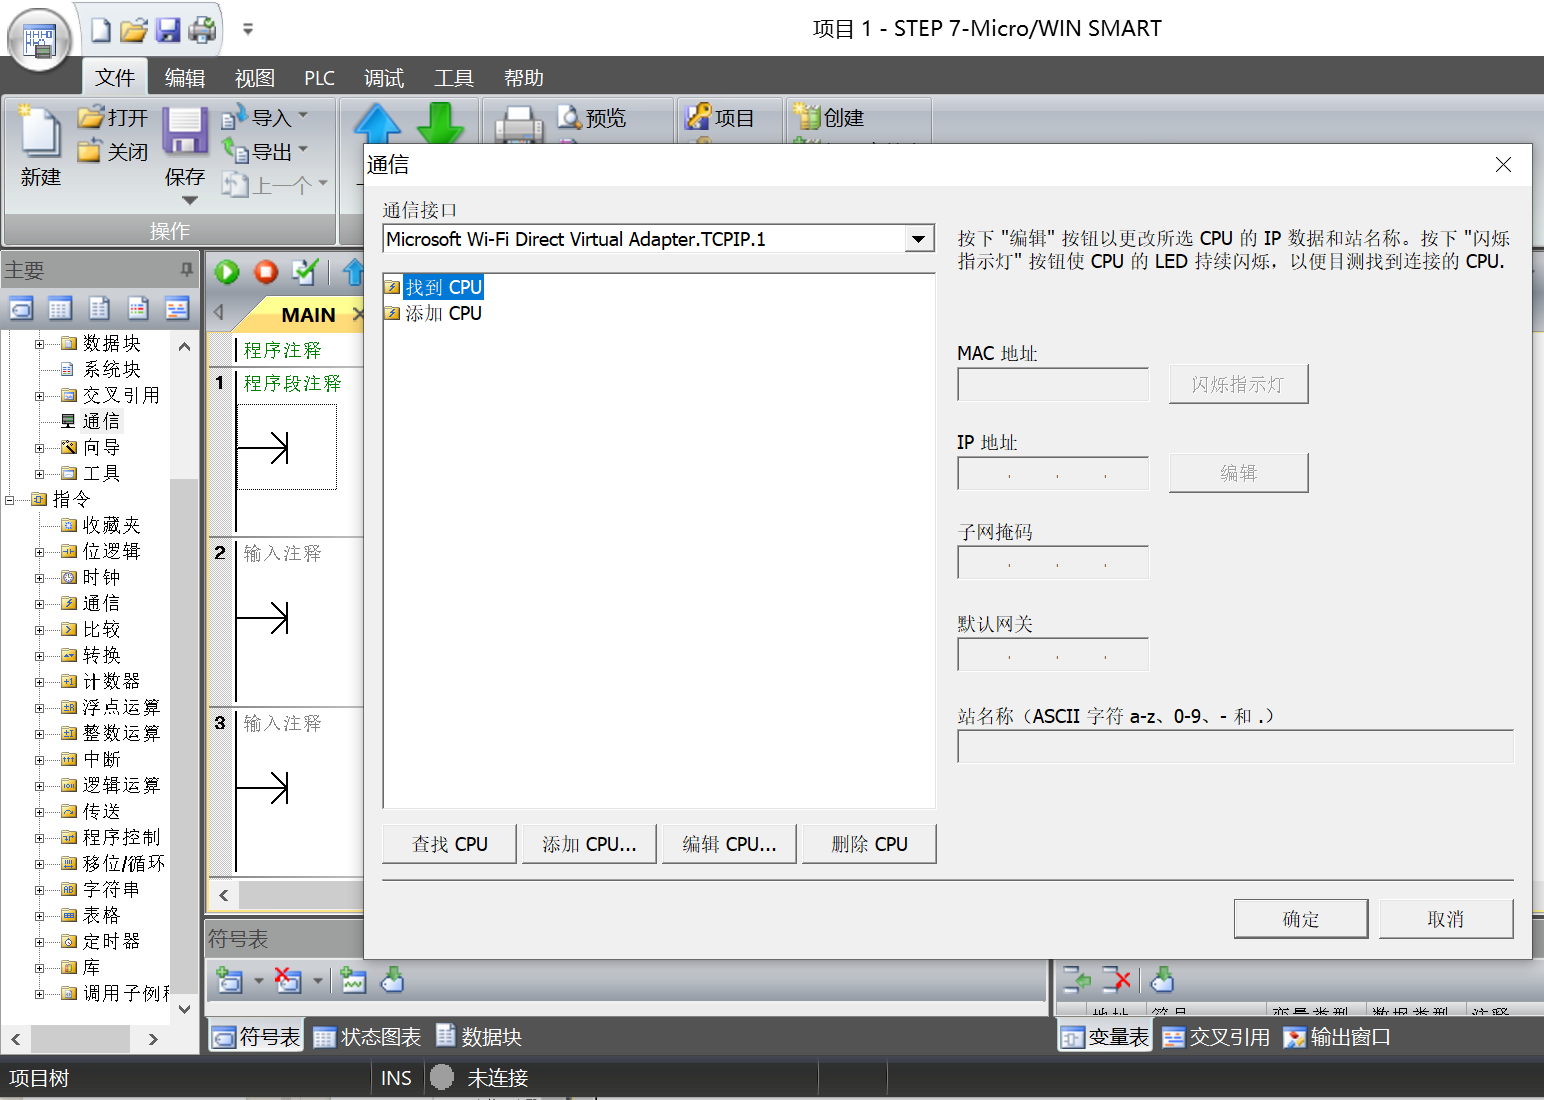Click 关闭 in the ribbon
Screen dimensions: 1544x1100
coord(113,152)
